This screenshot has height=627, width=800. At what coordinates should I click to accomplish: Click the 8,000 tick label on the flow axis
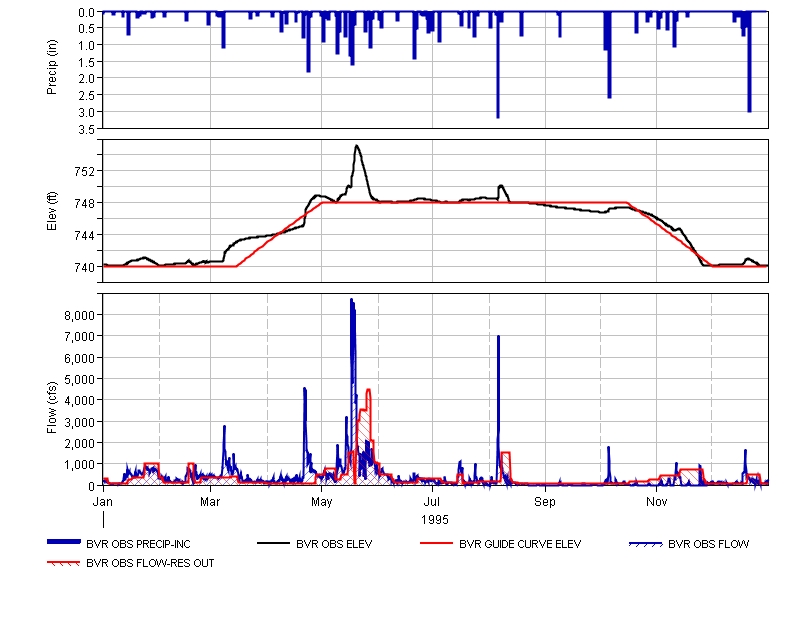click(x=79, y=315)
